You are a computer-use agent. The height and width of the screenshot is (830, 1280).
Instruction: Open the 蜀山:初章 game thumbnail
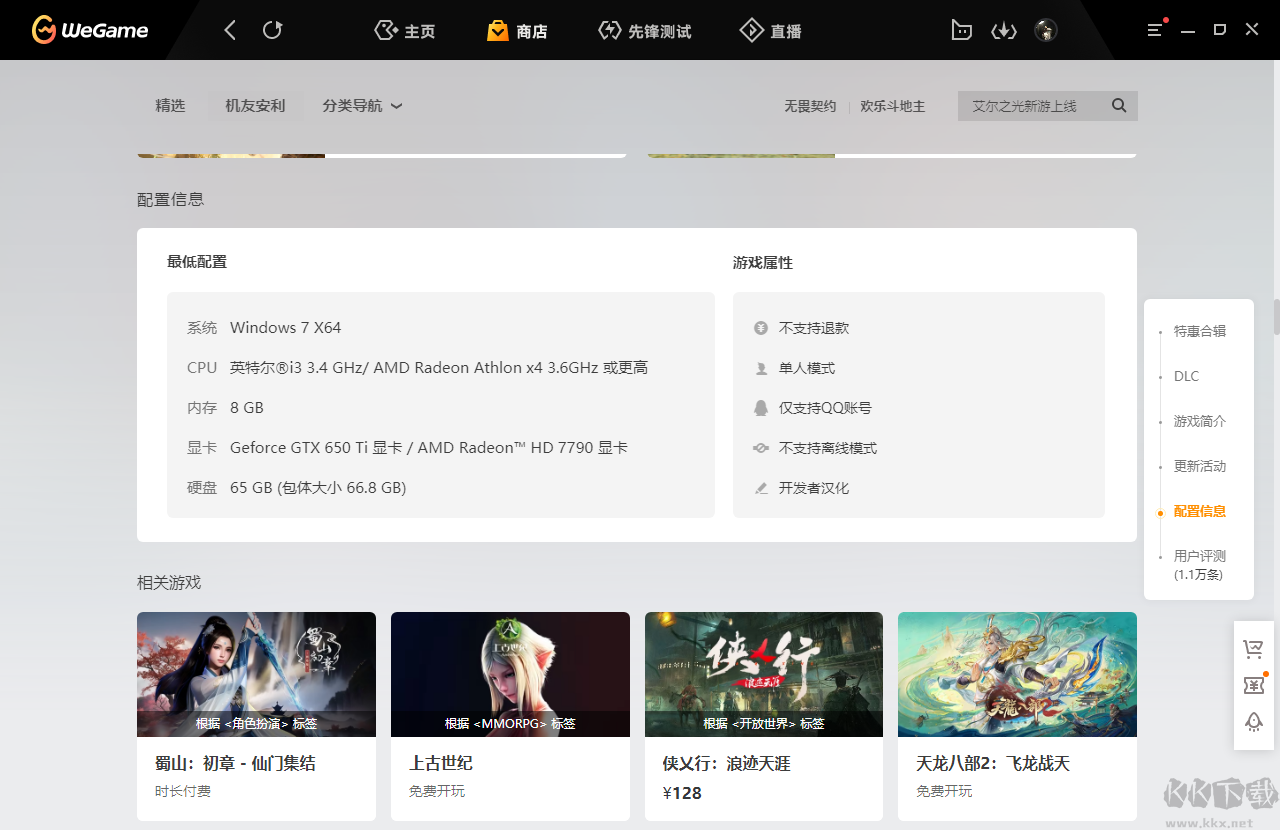pos(256,674)
